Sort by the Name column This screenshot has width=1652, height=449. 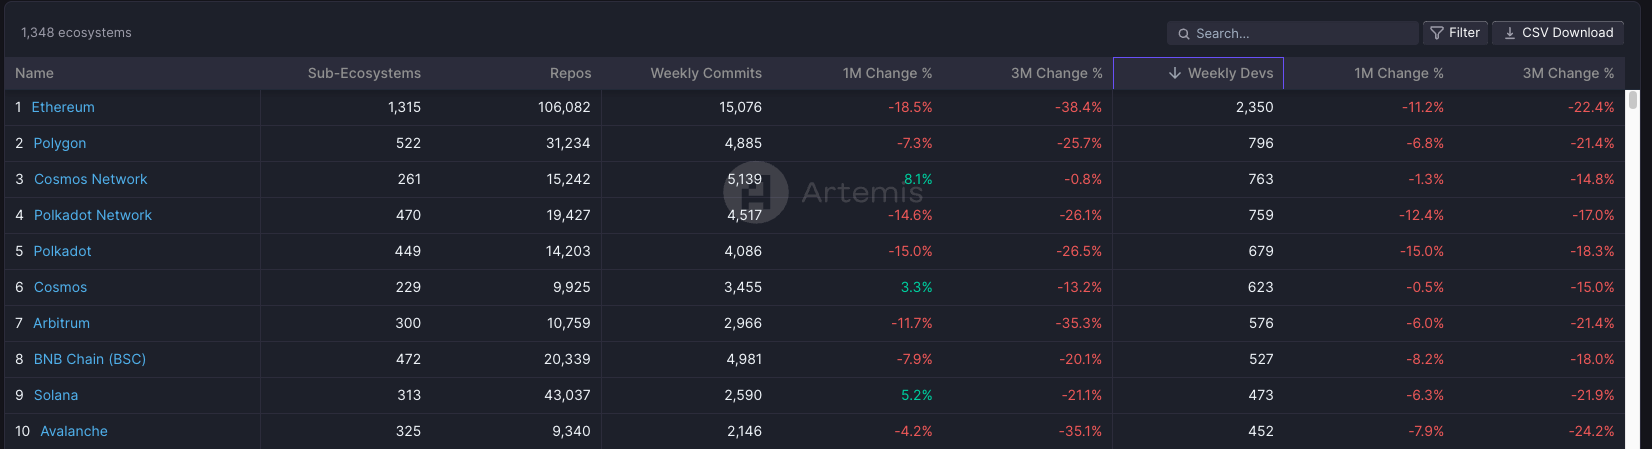pyautogui.click(x=34, y=73)
